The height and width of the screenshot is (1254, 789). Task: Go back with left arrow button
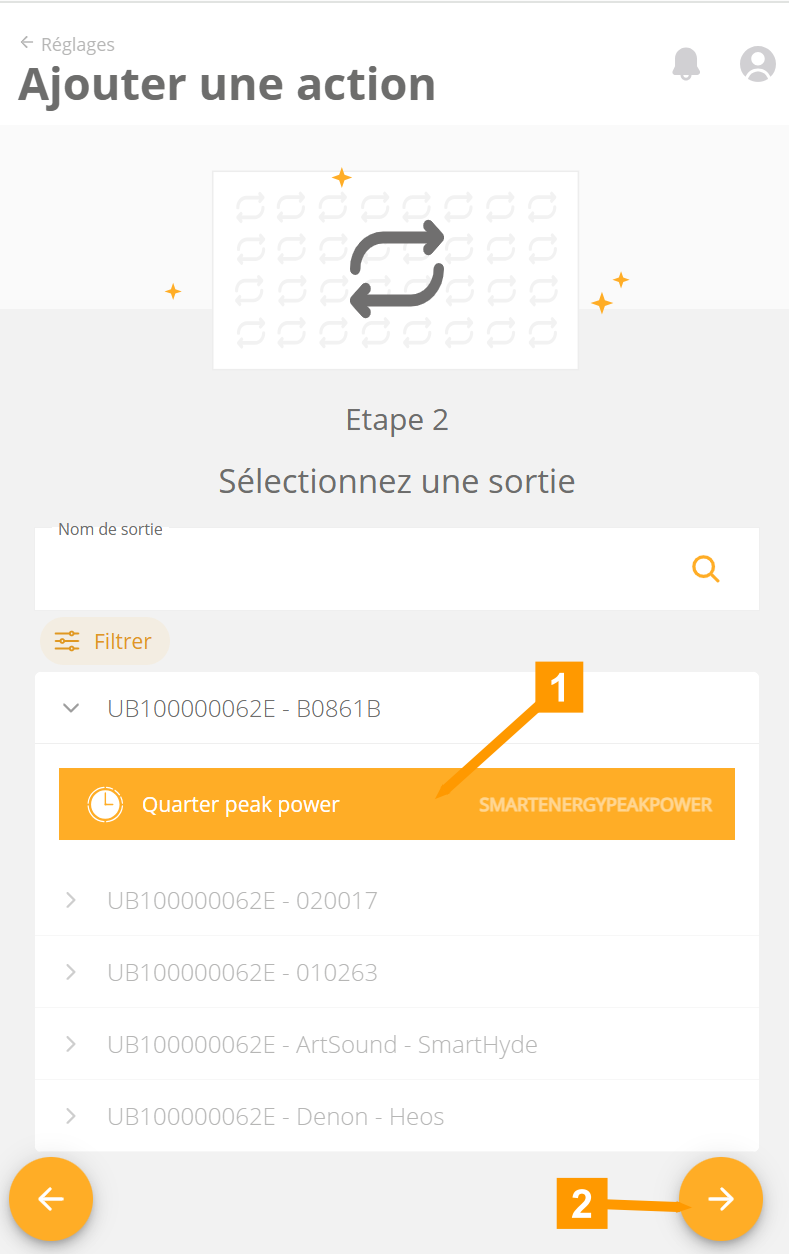pos(51,1199)
